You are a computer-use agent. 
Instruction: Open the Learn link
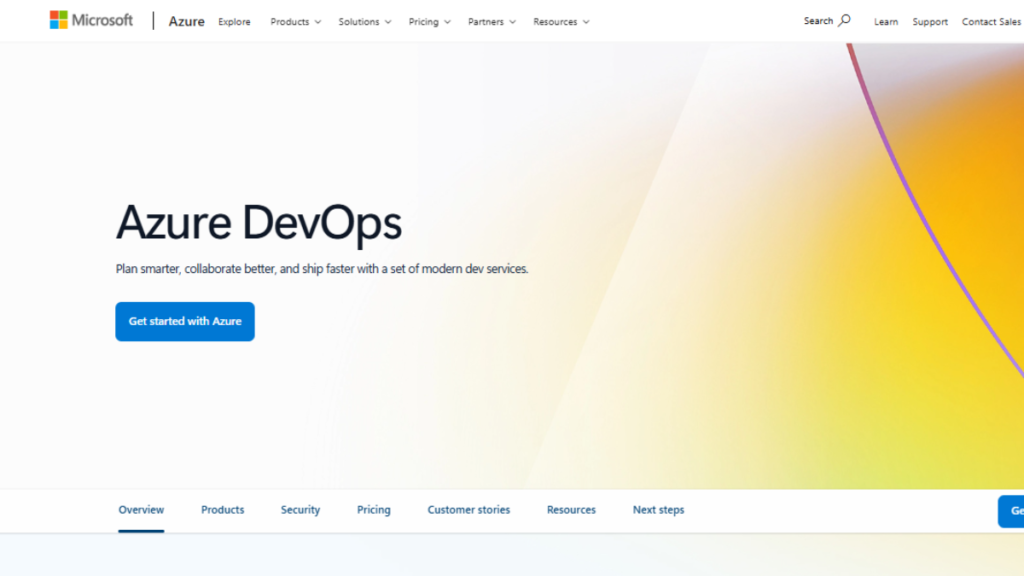coord(885,22)
